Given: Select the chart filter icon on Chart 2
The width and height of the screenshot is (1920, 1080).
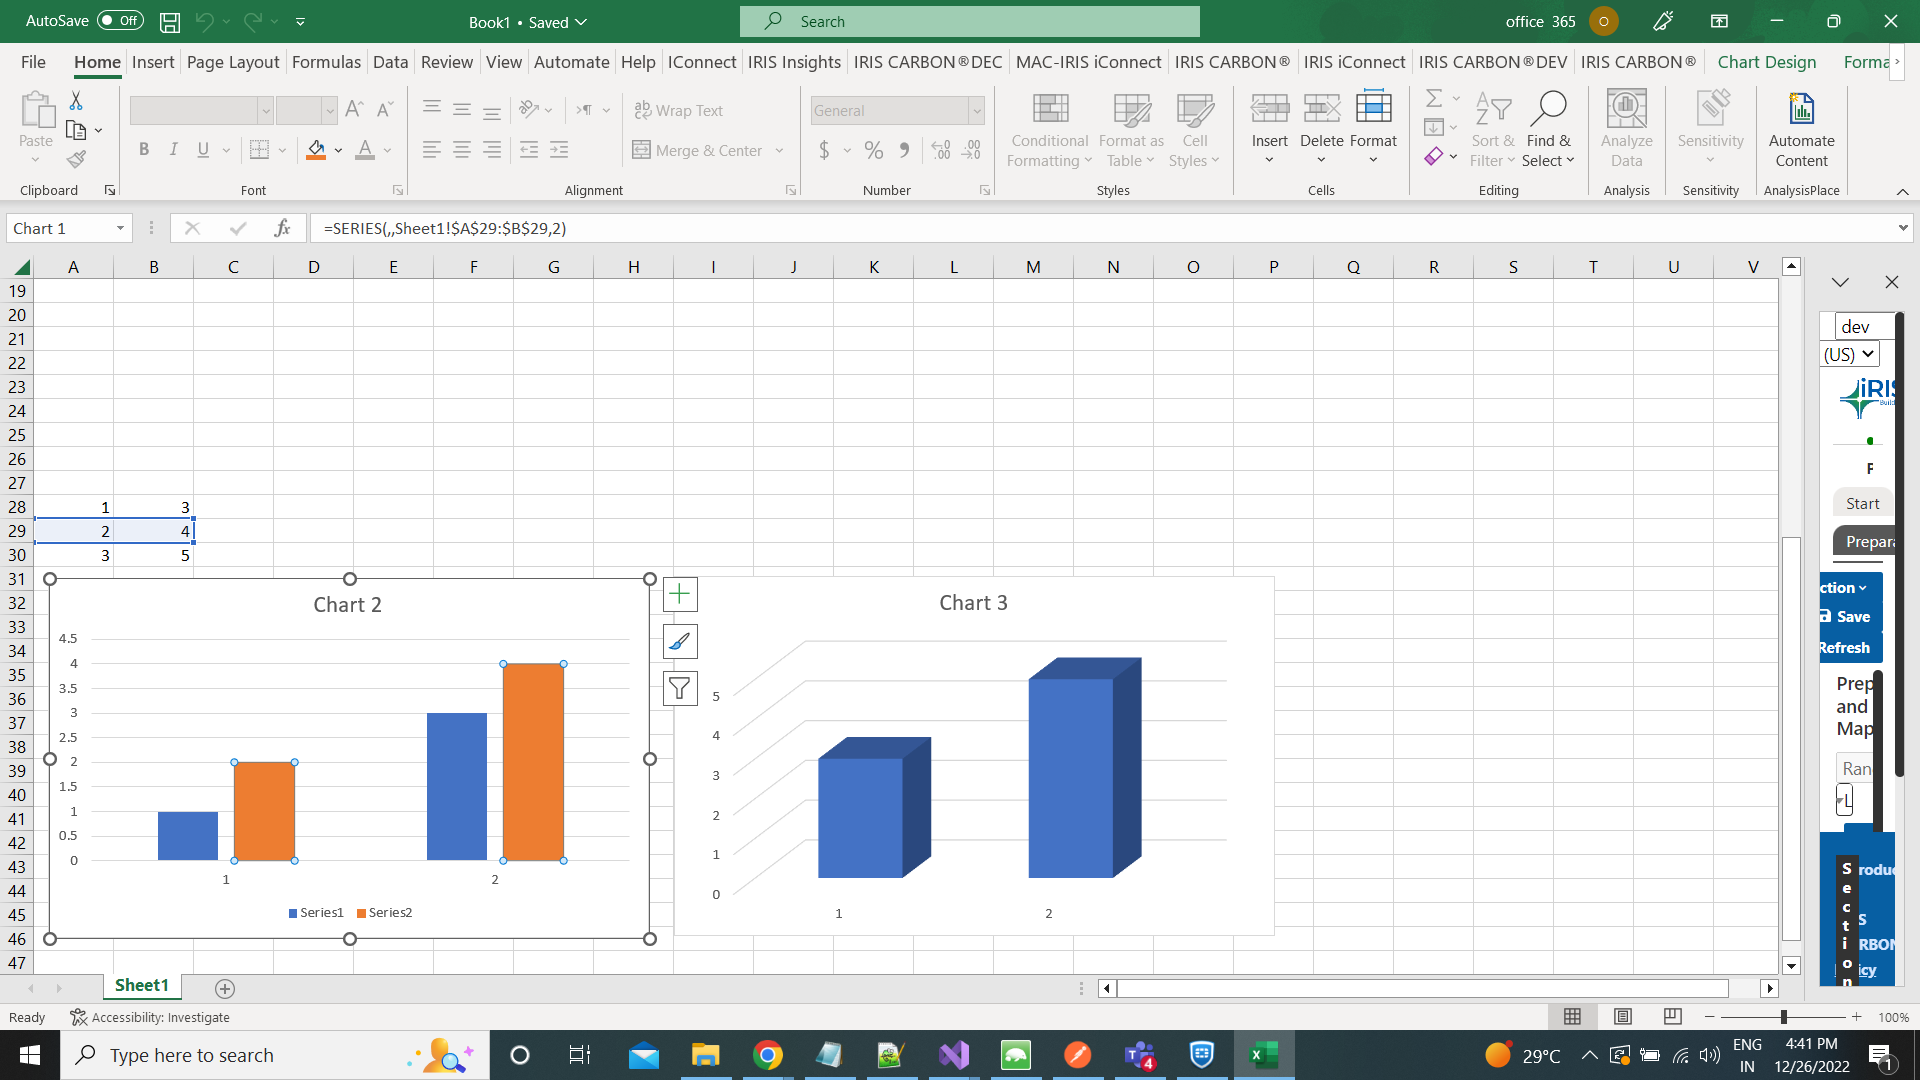Looking at the screenshot, I should point(679,688).
